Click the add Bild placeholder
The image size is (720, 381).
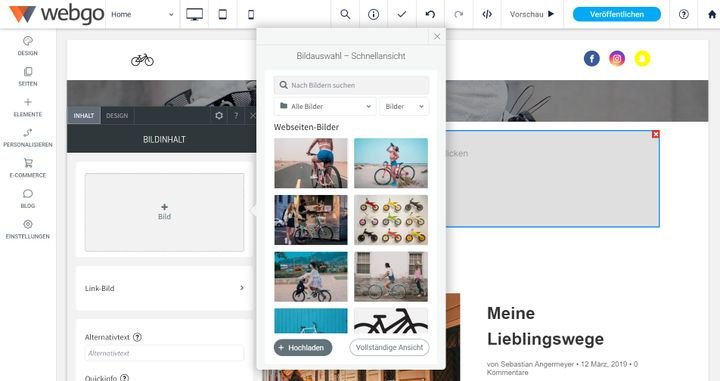(164, 212)
